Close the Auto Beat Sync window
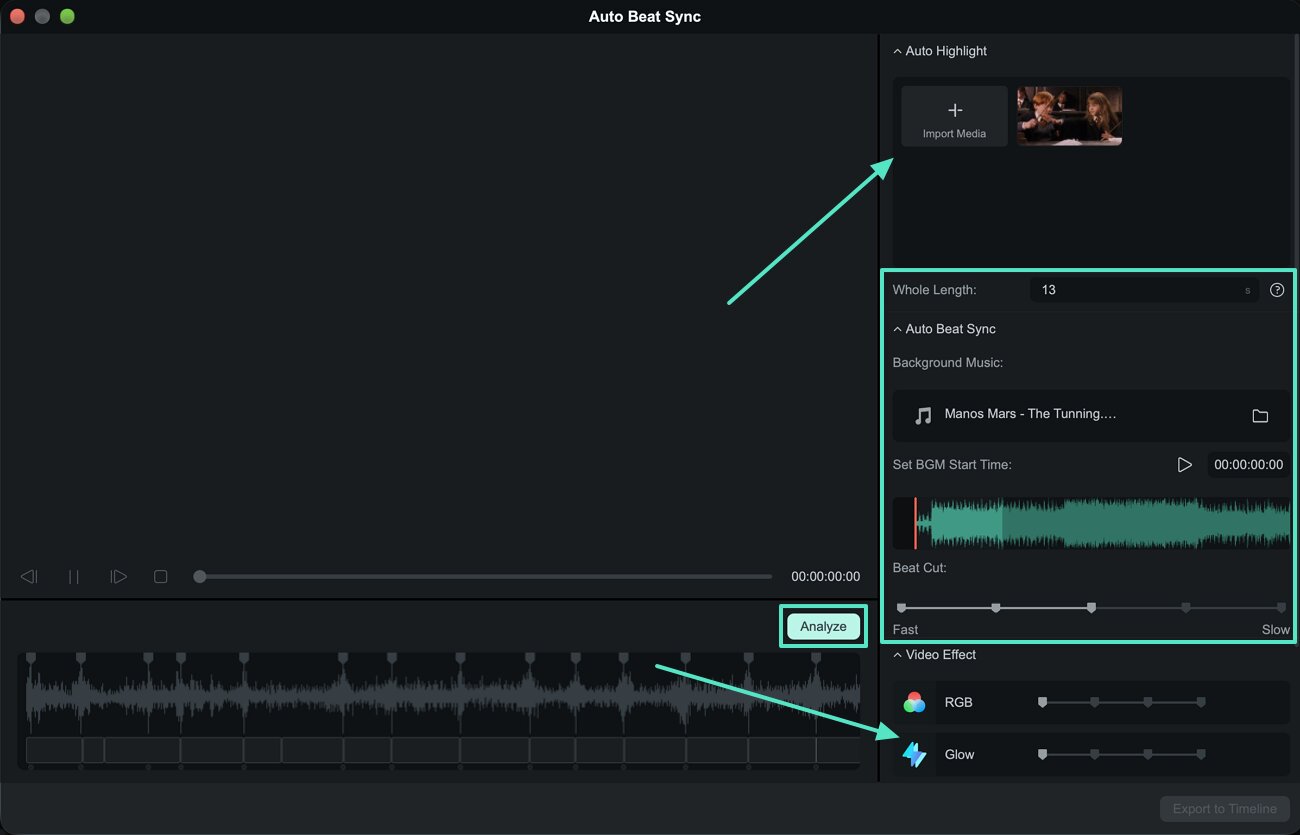 [x=17, y=17]
